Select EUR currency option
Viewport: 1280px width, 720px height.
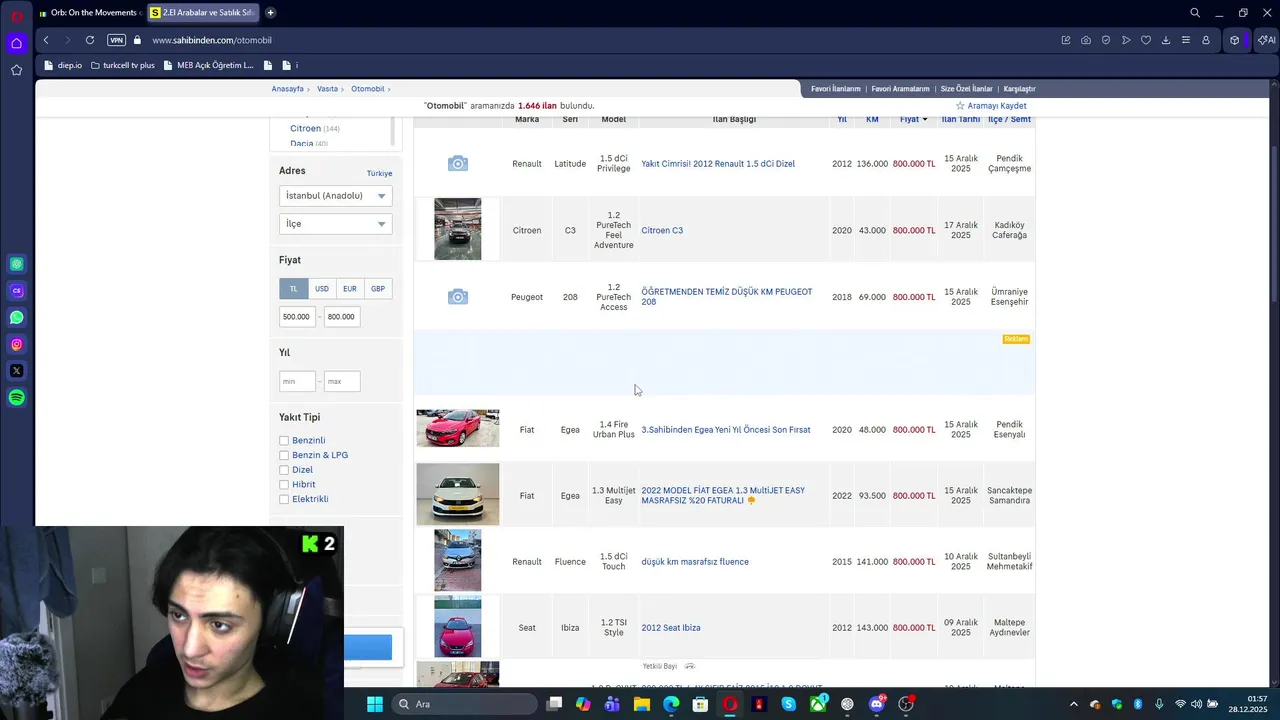350,289
